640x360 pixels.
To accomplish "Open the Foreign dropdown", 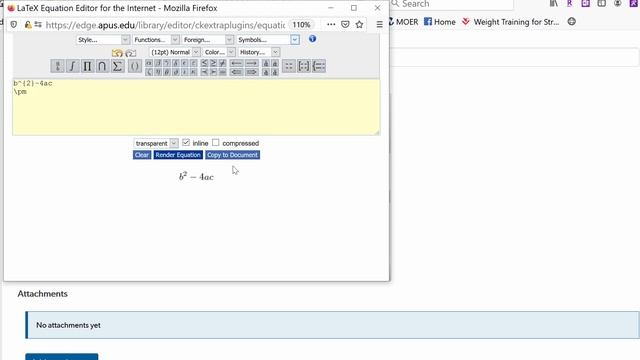I will (x=208, y=40).
